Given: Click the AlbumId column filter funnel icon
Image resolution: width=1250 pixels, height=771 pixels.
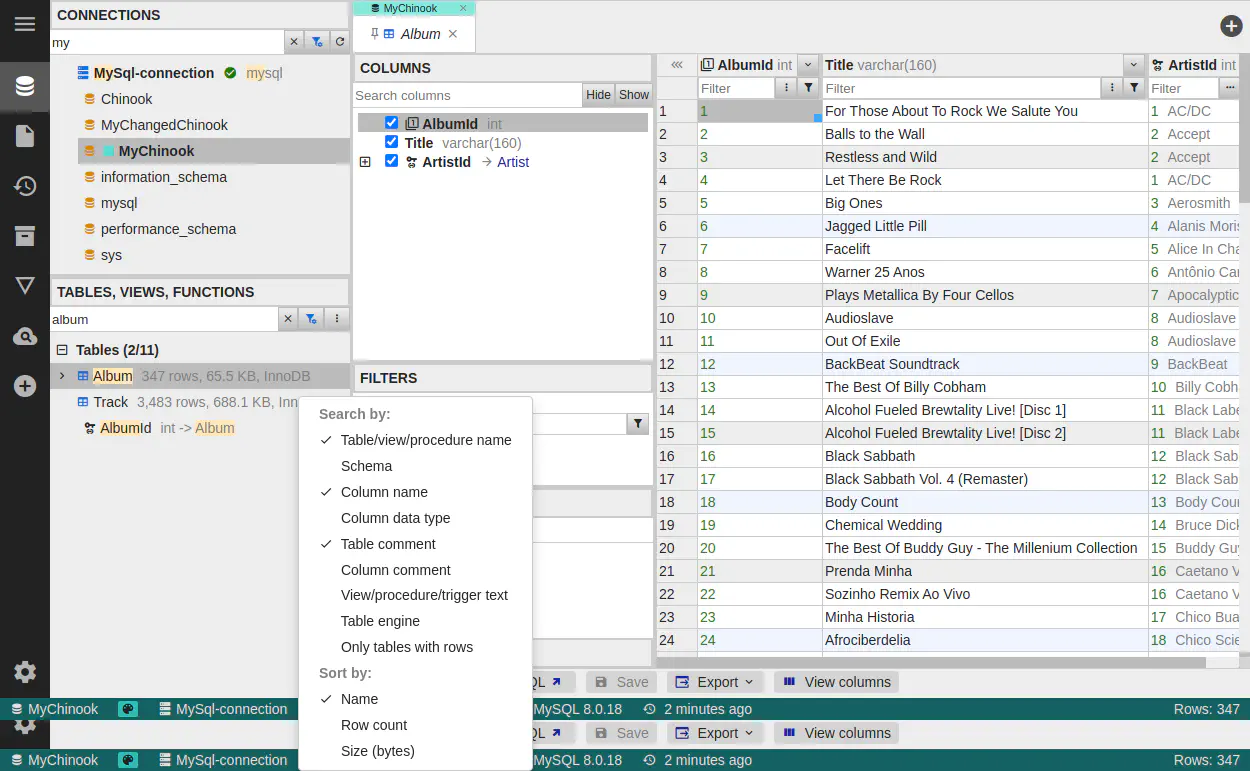Looking at the screenshot, I should click(809, 88).
